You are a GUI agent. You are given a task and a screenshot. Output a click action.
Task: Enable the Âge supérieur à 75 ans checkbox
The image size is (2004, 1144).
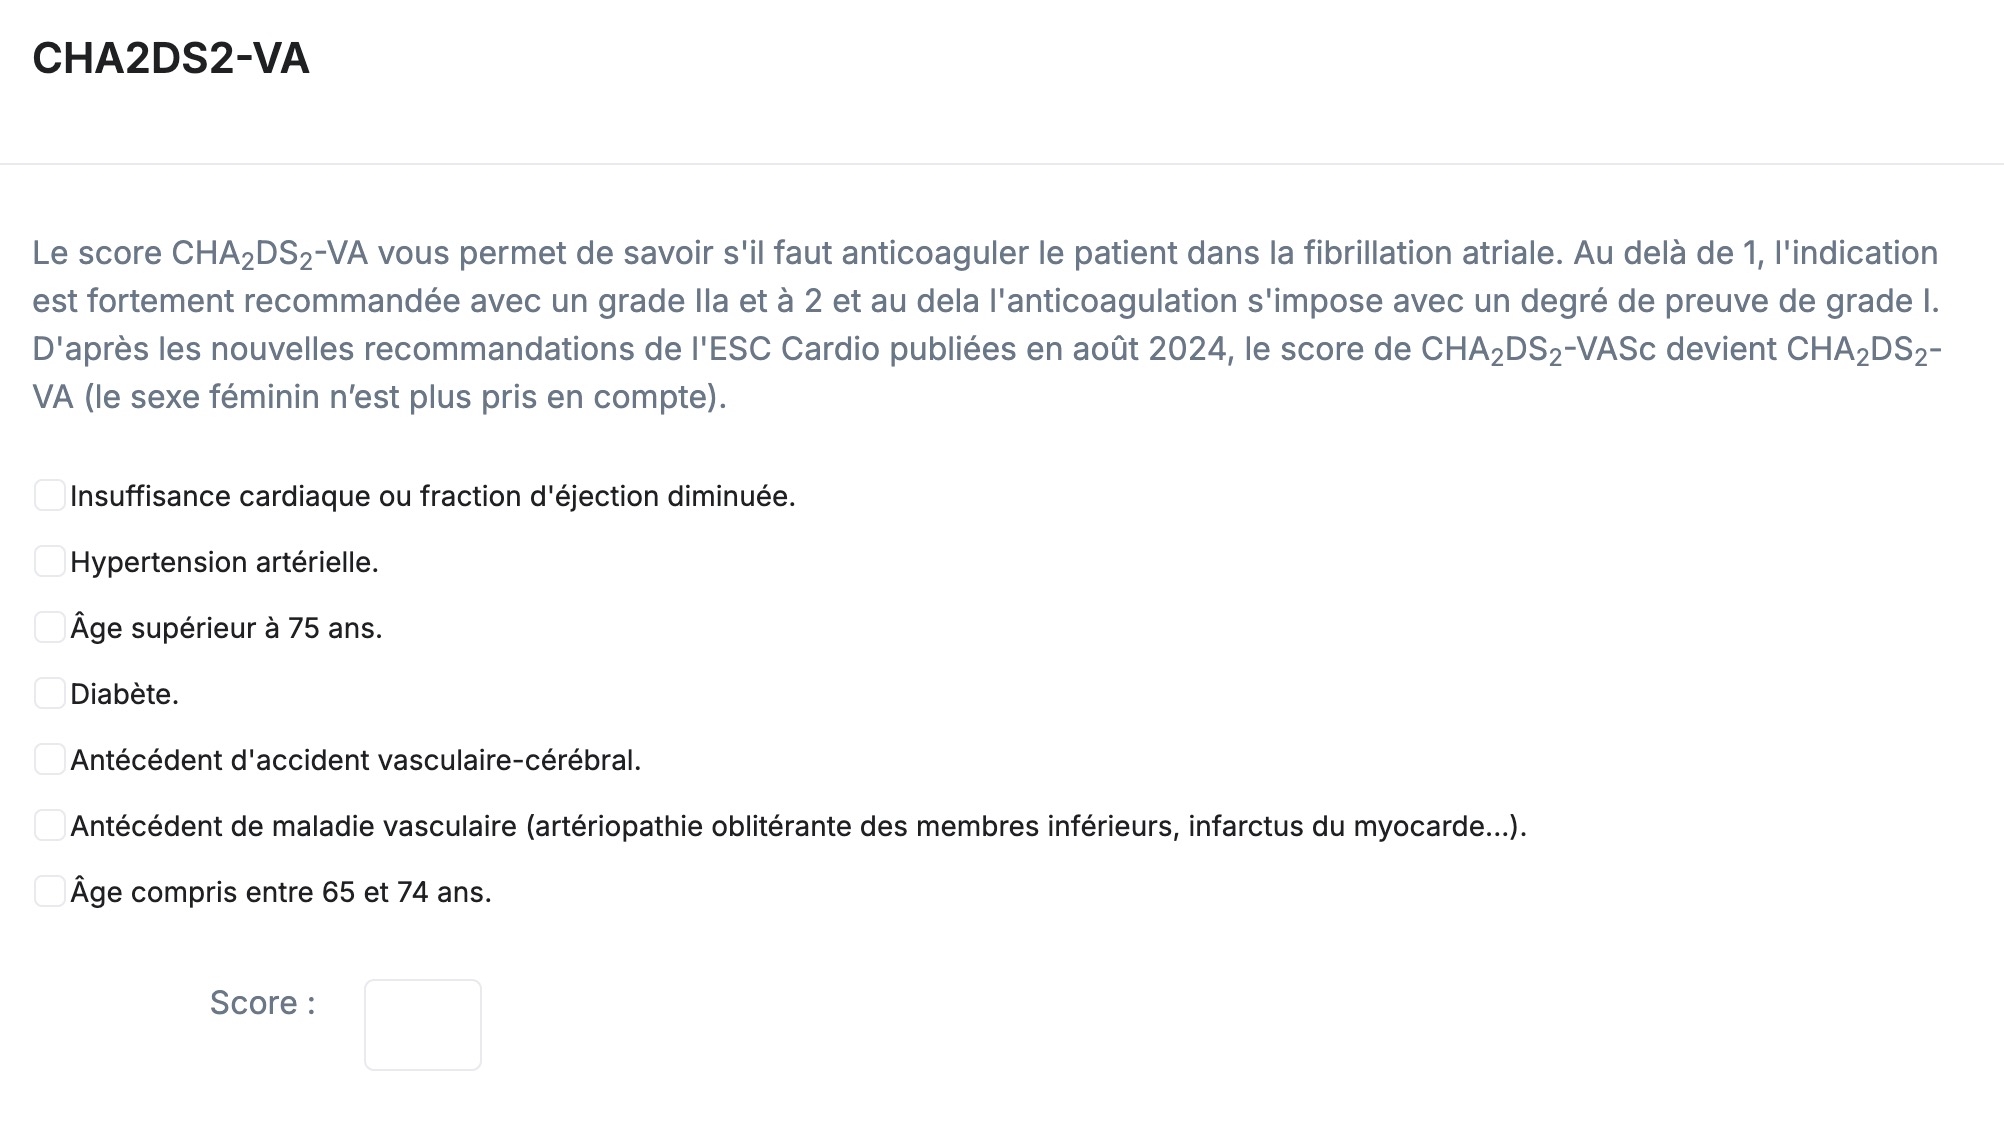coord(49,627)
